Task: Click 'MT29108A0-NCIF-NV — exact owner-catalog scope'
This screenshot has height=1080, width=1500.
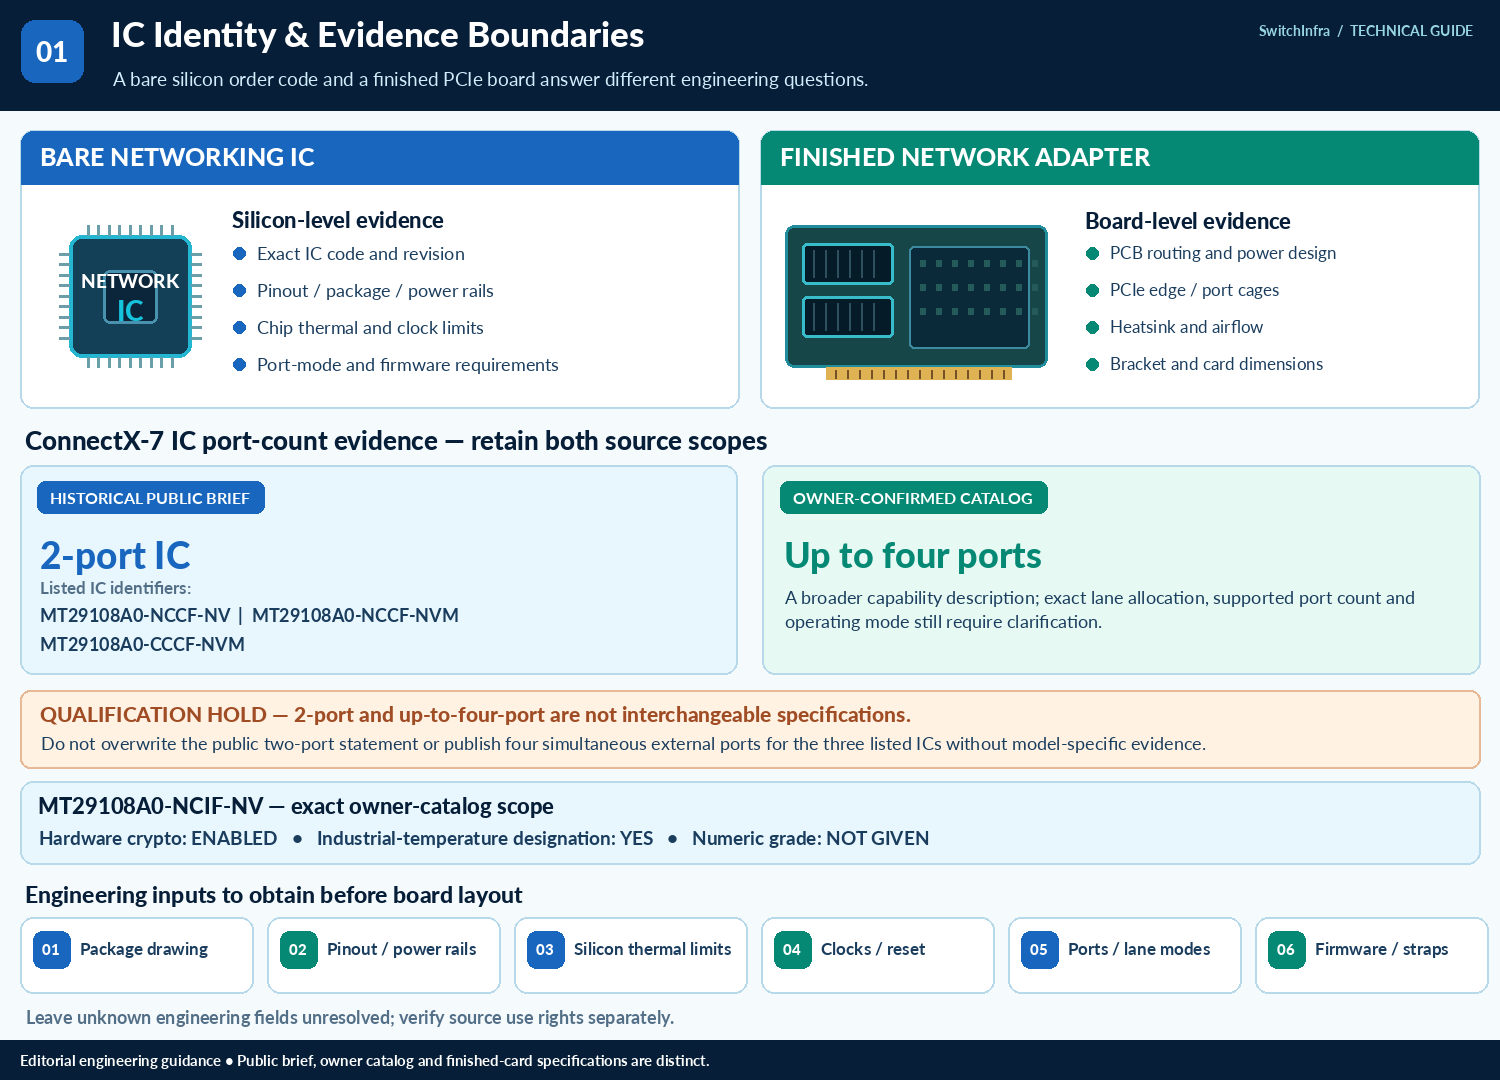Action: coord(296,806)
